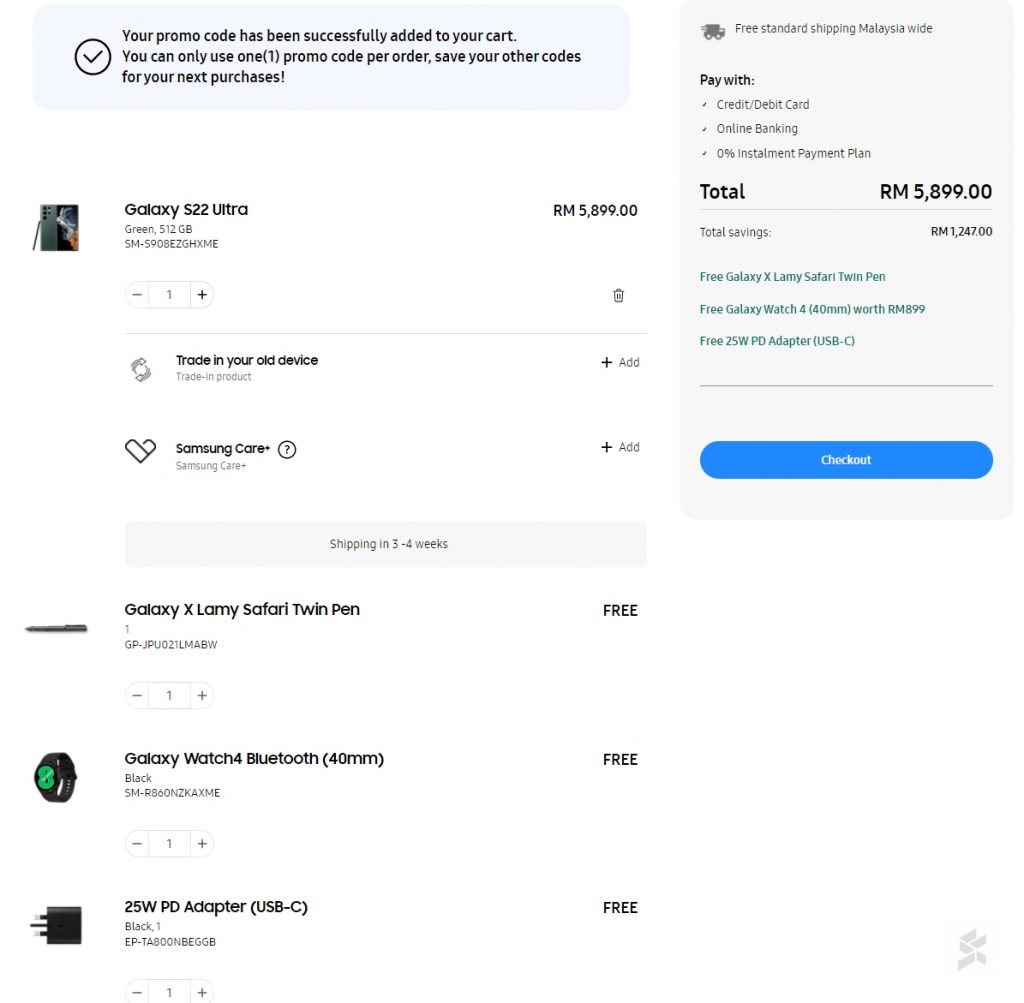Click the Trade-in recycle arrows icon

click(141, 369)
